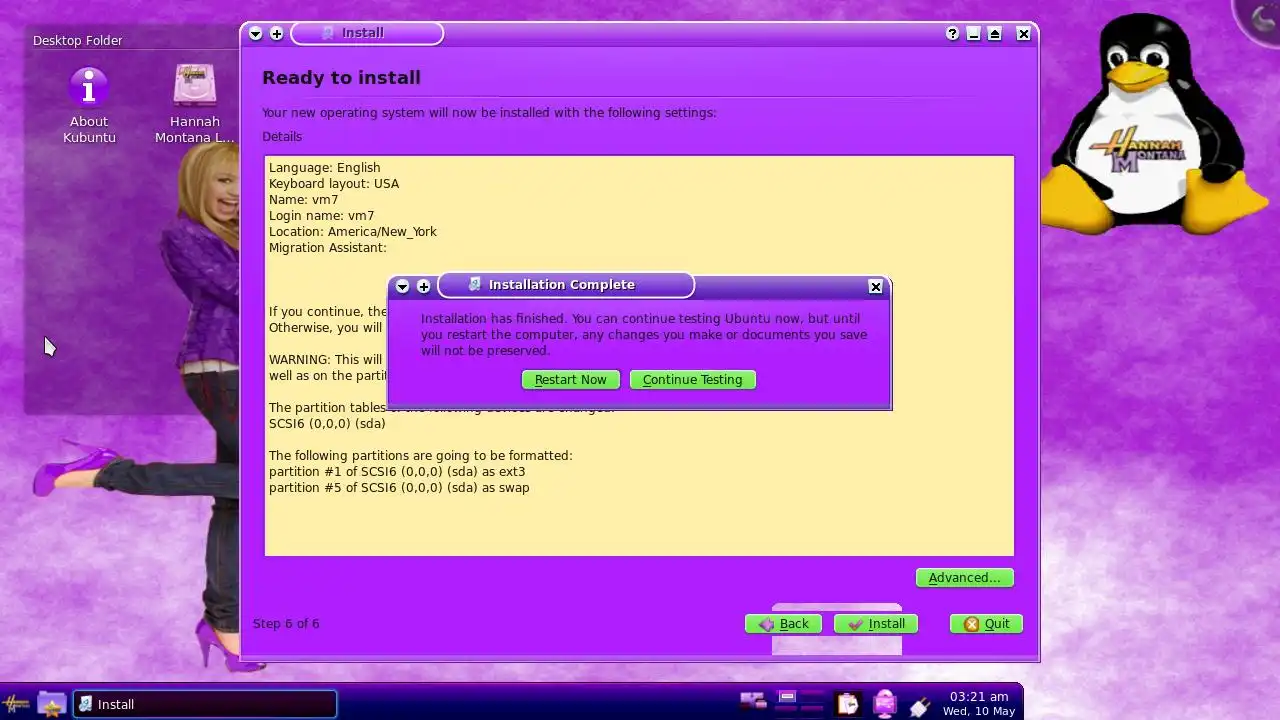This screenshot has width=1280, height=720.
Task: Quit the installer
Action: coord(987,624)
